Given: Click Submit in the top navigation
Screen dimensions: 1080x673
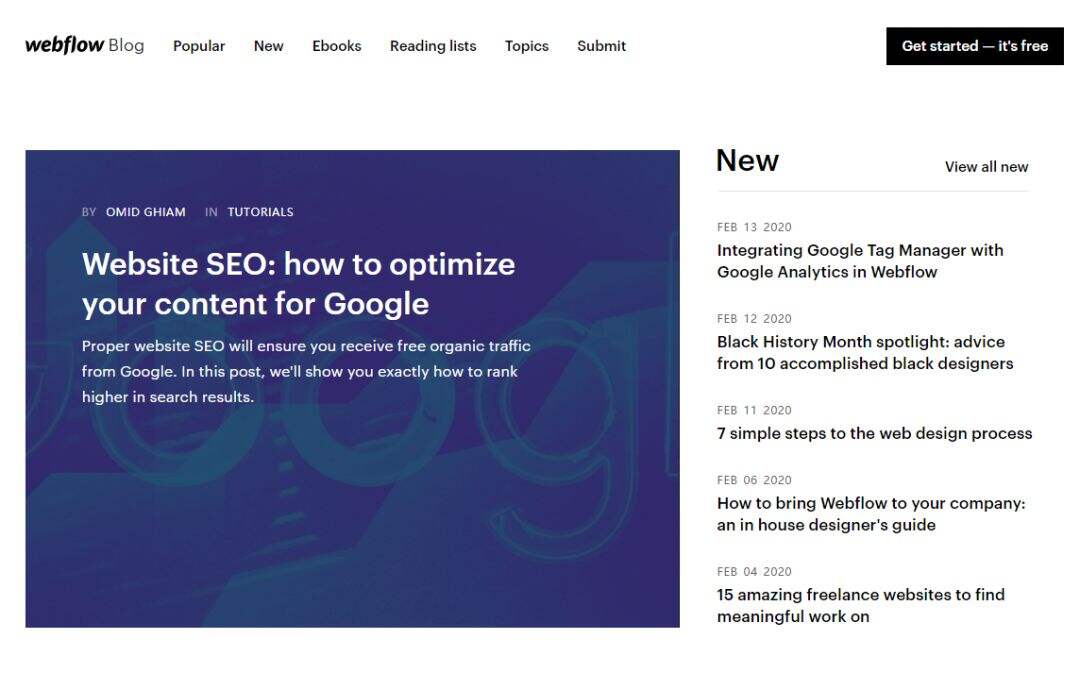Looking at the screenshot, I should [601, 46].
